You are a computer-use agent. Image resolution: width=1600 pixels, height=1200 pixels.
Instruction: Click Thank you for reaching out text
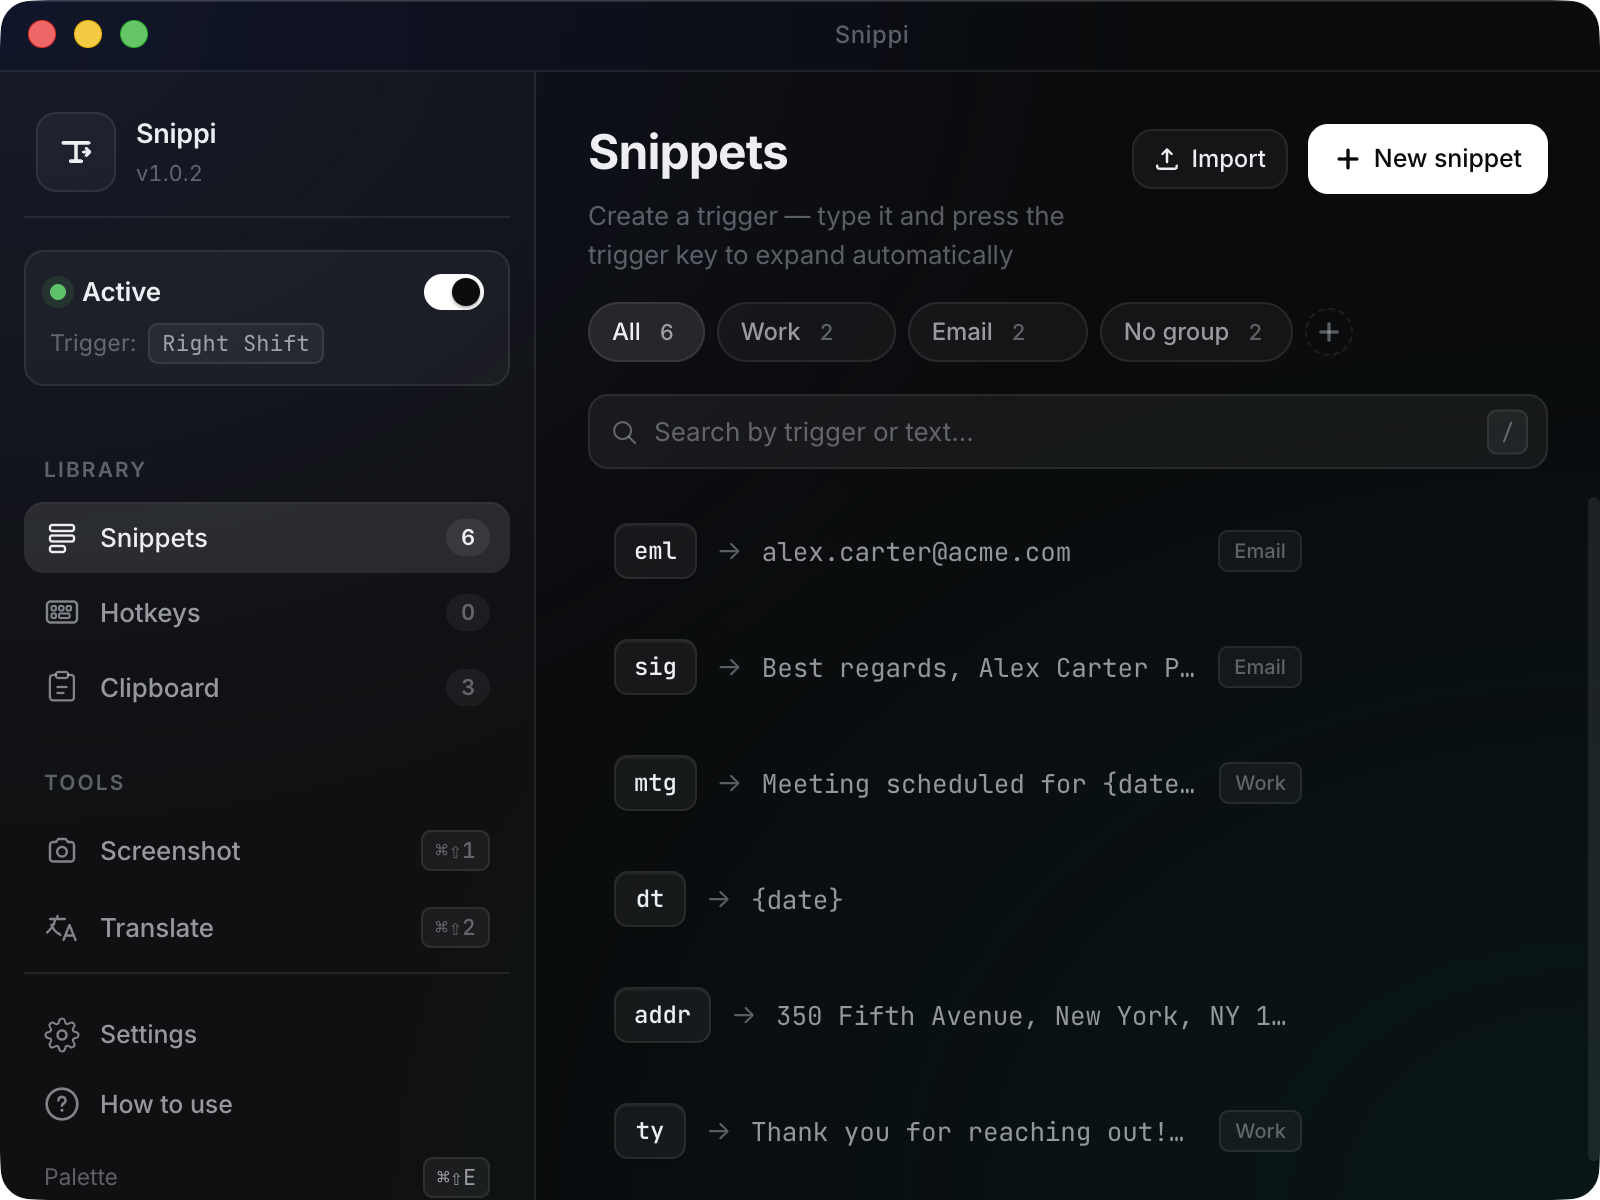point(967,1132)
